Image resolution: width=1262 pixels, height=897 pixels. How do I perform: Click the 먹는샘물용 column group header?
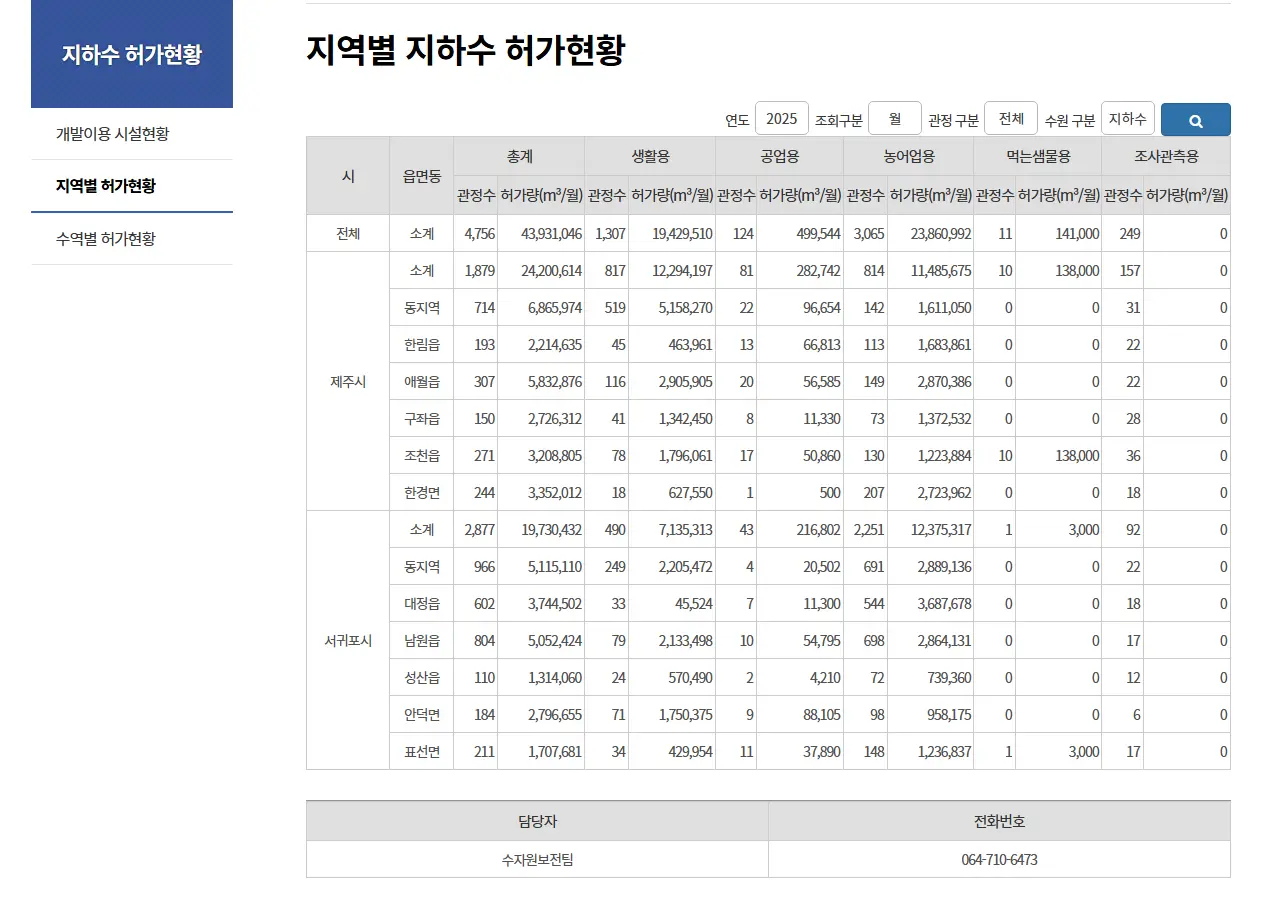tap(1038, 156)
